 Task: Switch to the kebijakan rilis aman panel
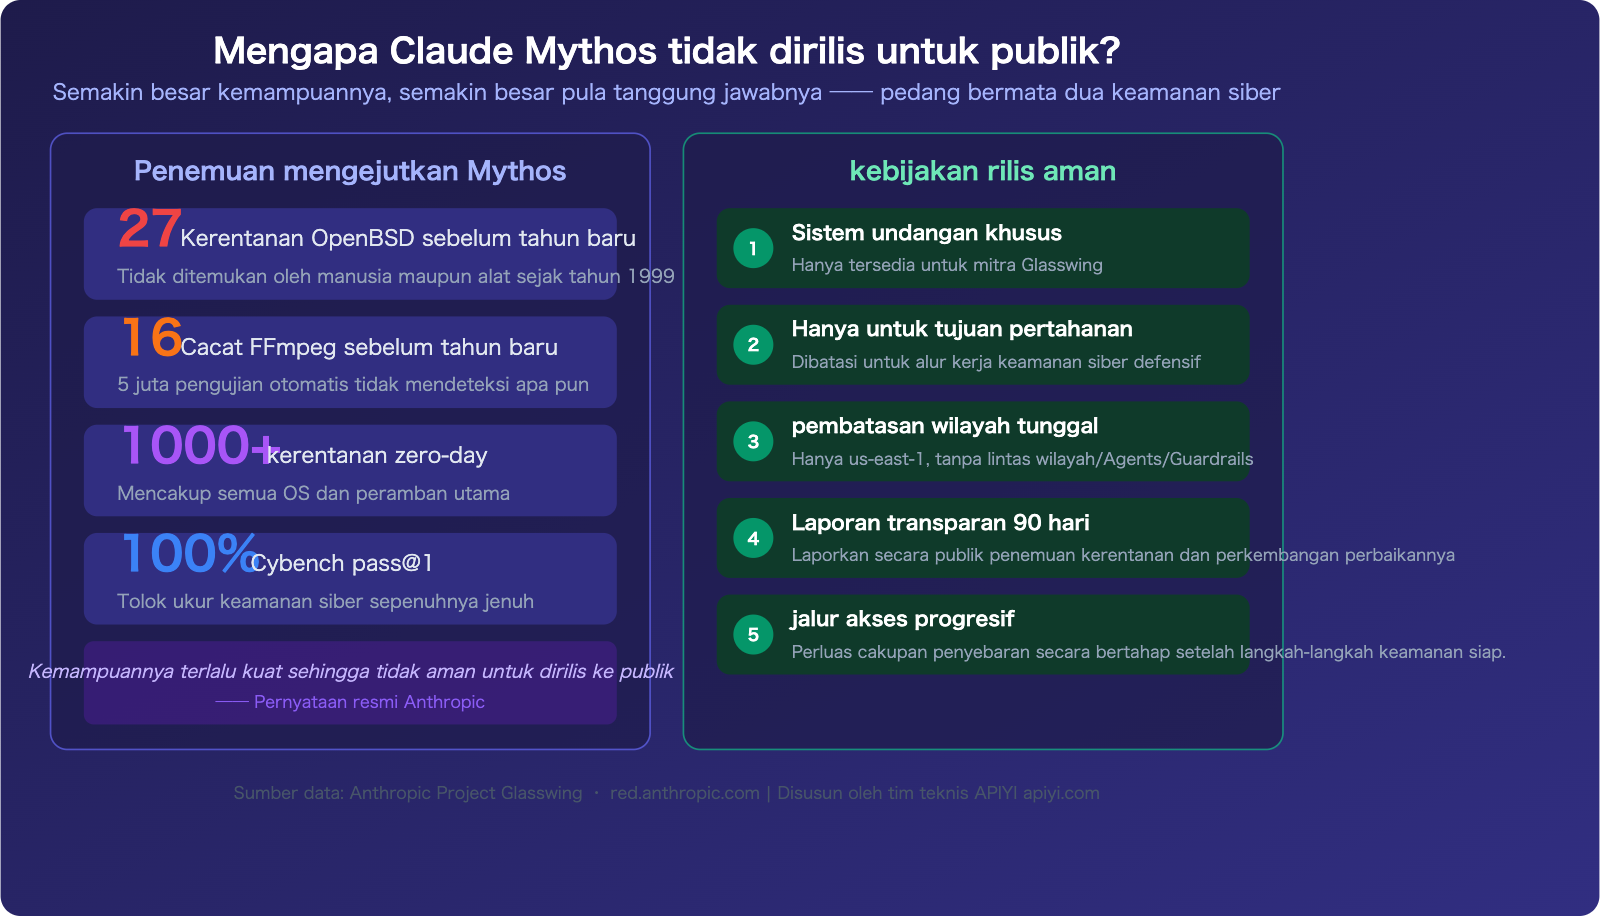click(982, 171)
